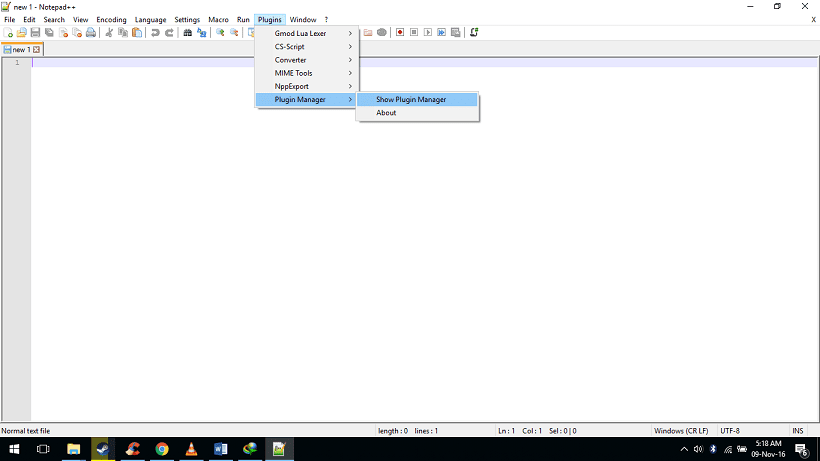Close the 'new 1' document tab
This screenshot has width=820, height=461.
point(37,49)
